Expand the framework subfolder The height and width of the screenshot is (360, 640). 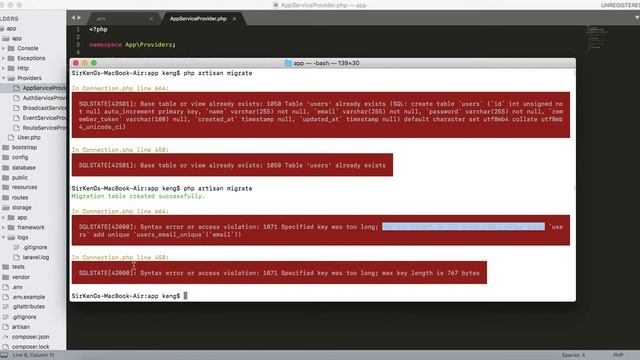(x=4, y=227)
